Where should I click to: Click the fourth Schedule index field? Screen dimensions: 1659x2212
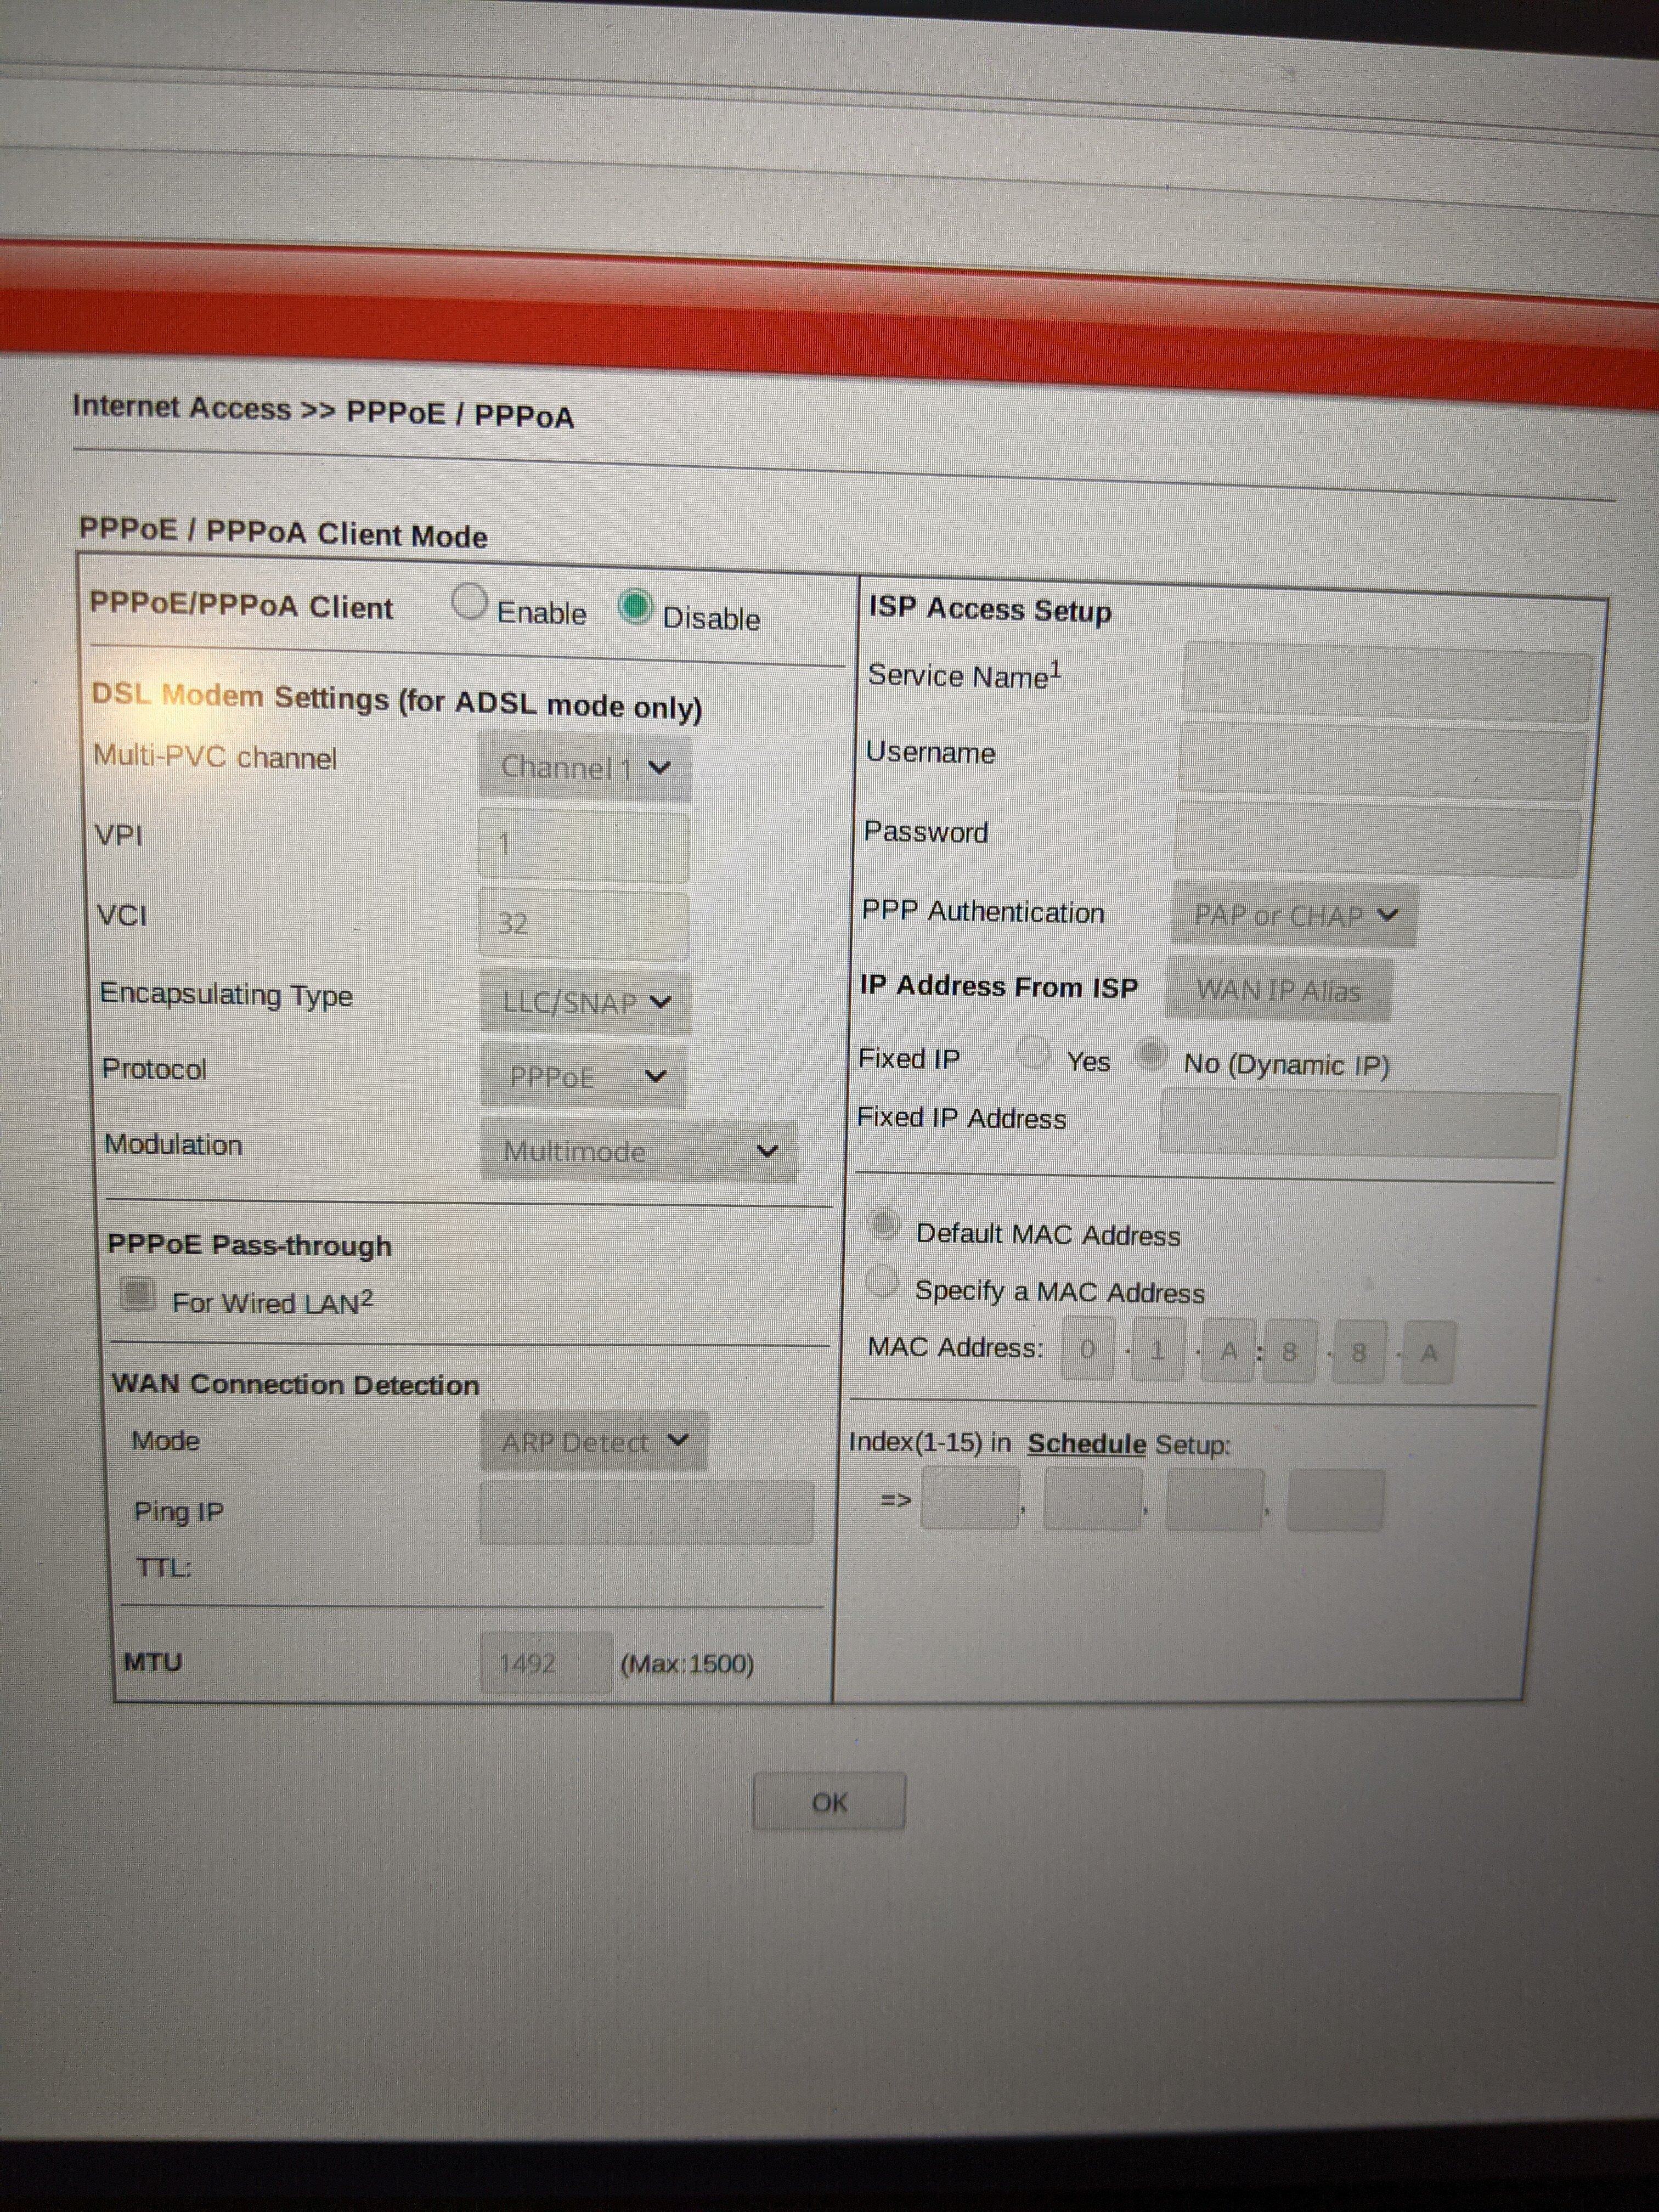tap(1335, 1500)
